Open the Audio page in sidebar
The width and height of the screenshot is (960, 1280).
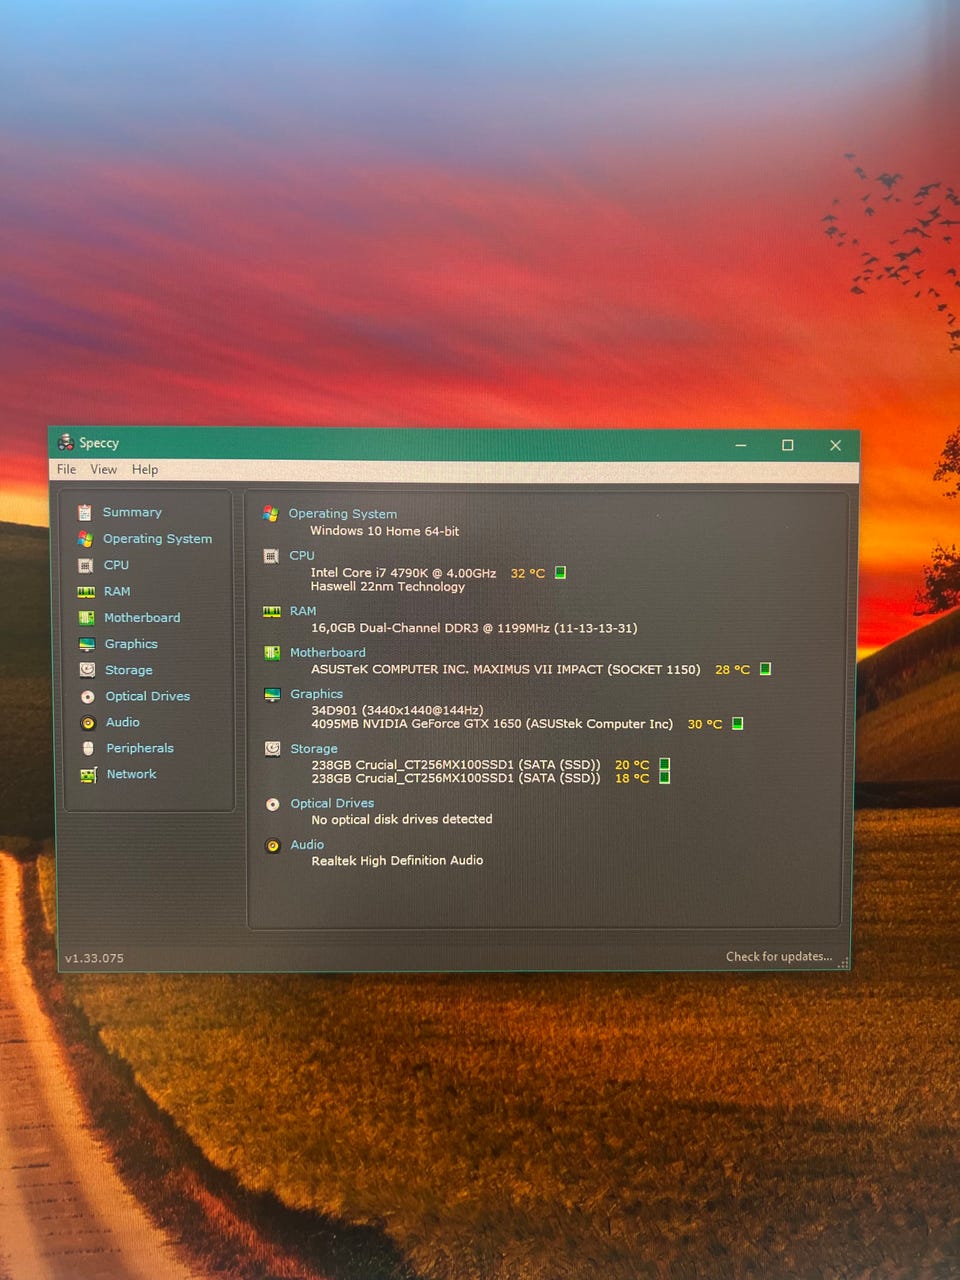(x=123, y=723)
